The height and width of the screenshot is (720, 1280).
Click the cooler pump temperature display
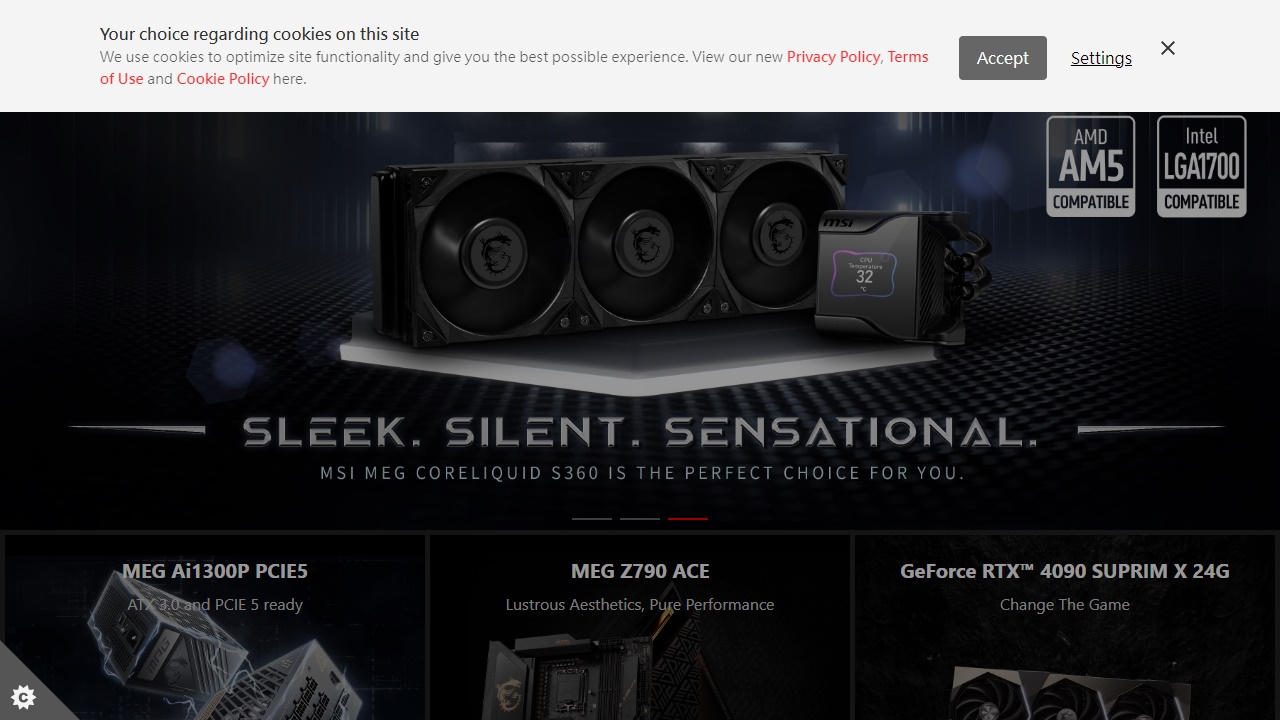point(865,271)
